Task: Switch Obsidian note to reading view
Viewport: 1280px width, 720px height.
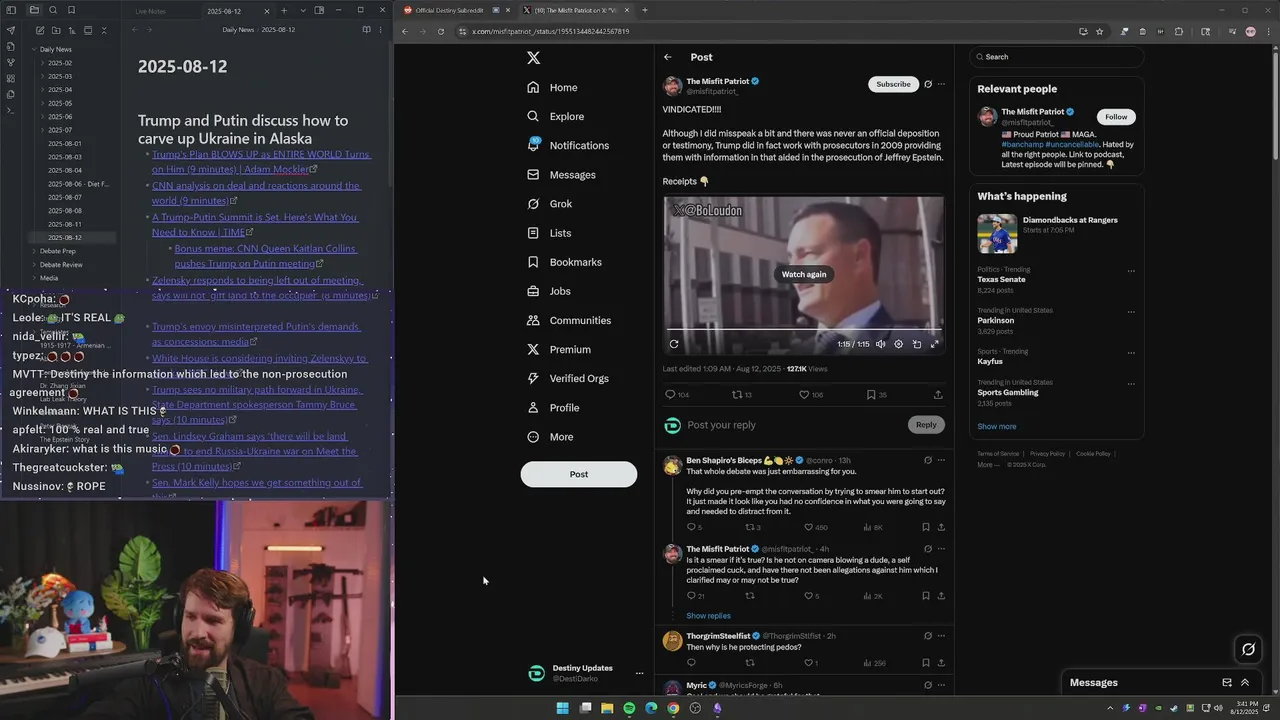Action: click(x=367, y=30)
